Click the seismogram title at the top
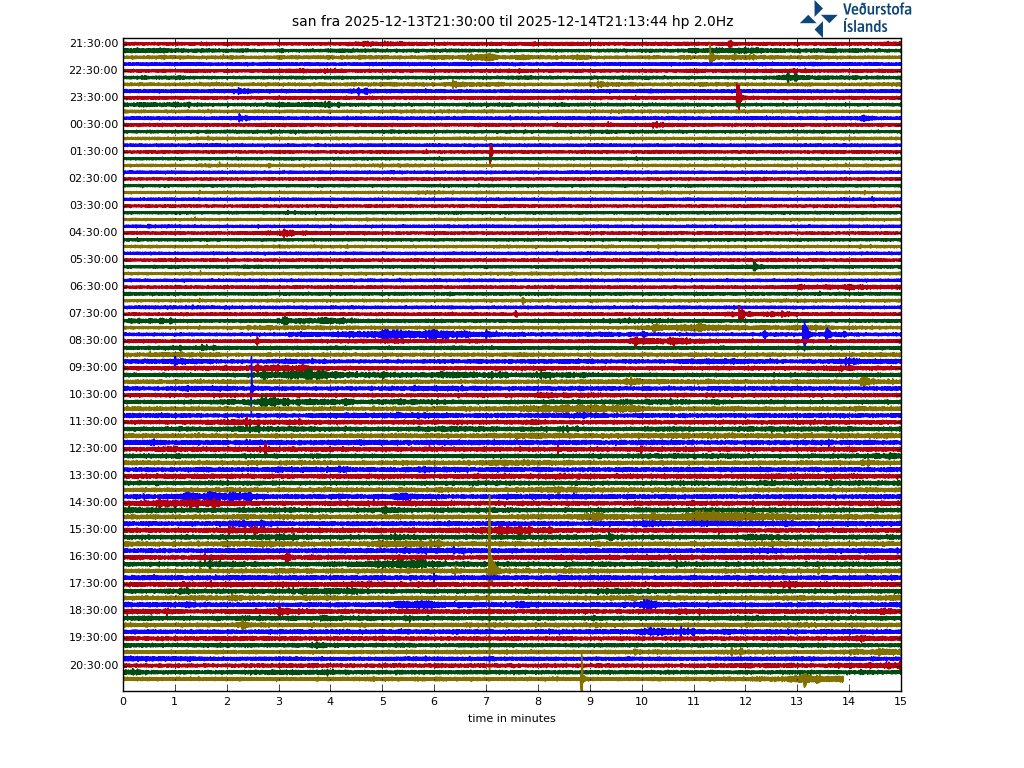The height and width of the screenshot is (768, 1024). [x=512, y=22]
